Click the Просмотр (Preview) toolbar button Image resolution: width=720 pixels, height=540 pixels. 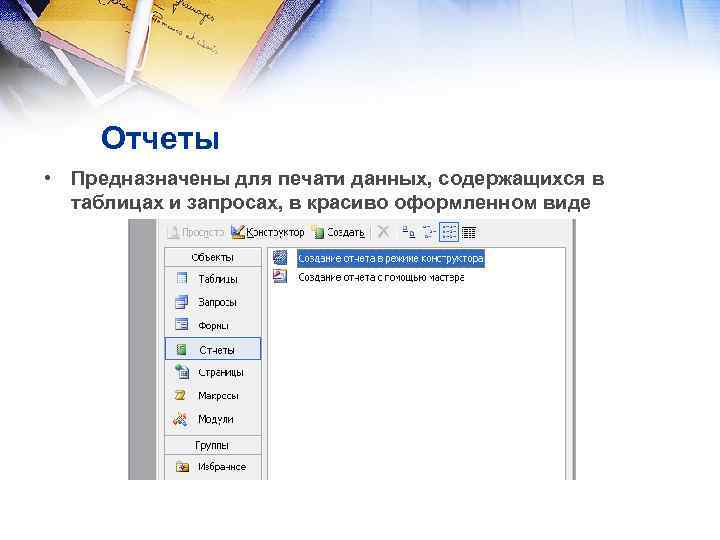pos(196,233)
